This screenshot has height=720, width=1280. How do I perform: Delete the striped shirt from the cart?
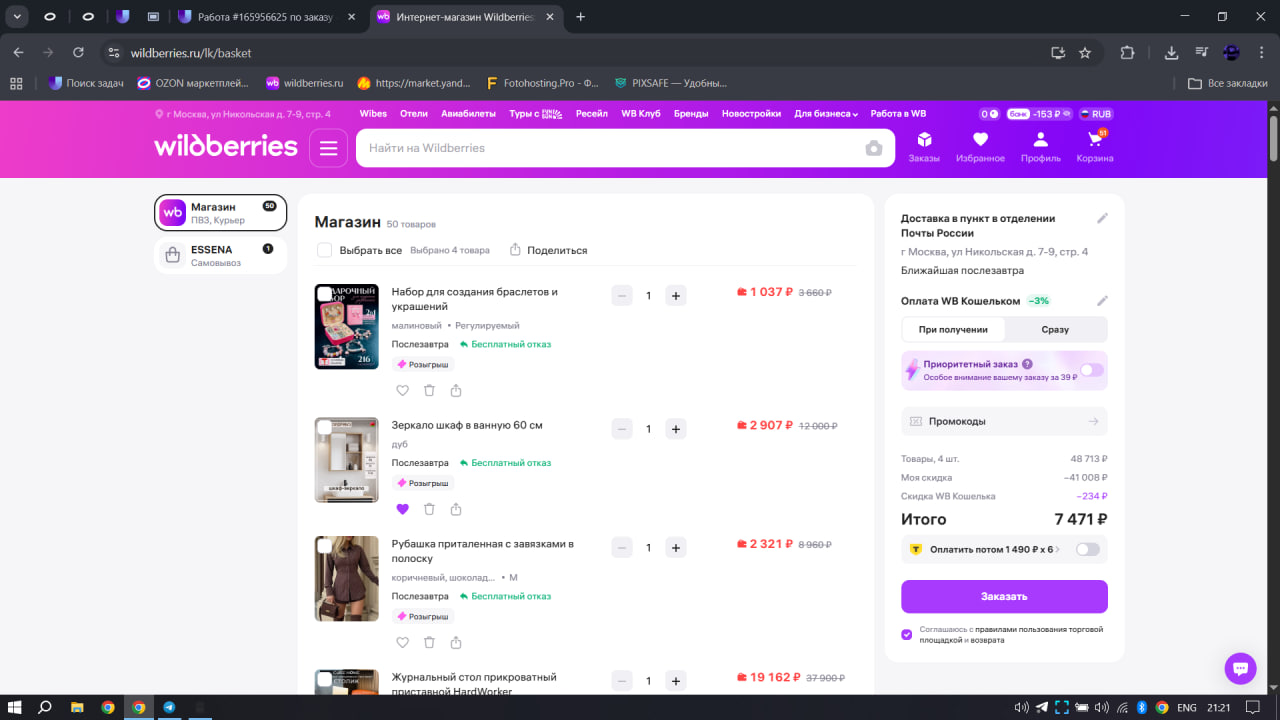429,643
